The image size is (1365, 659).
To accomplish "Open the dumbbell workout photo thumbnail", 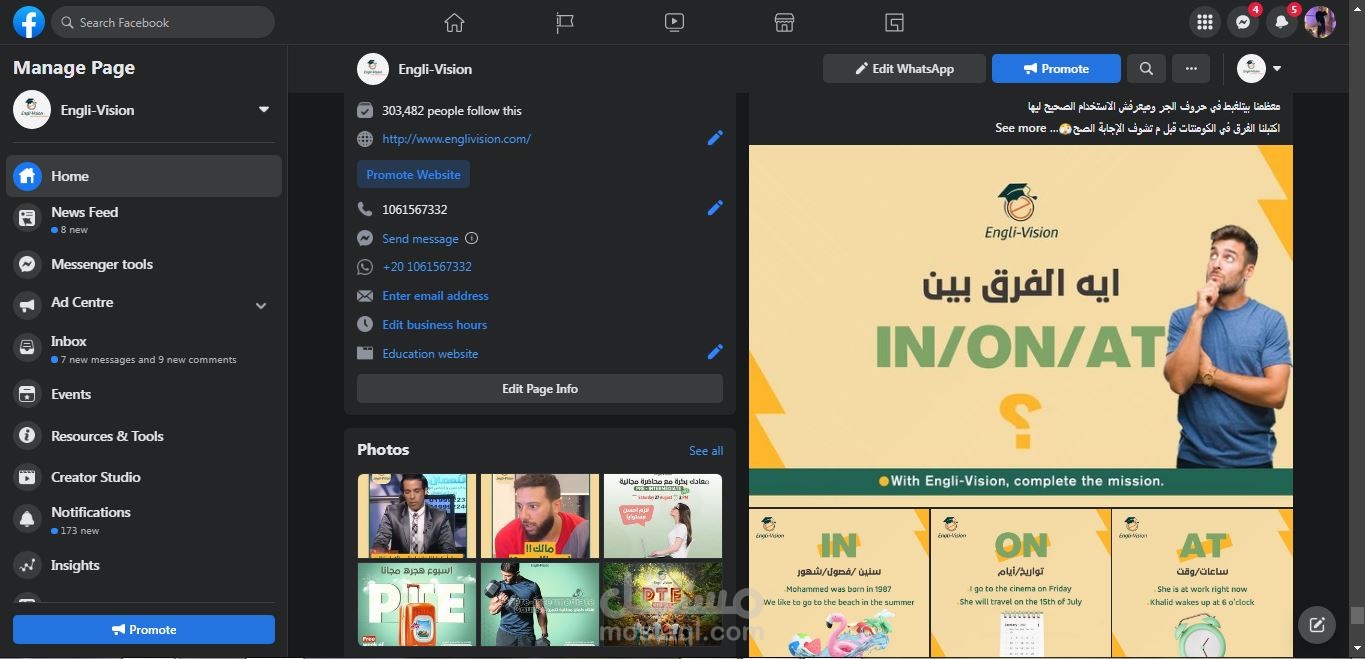I will click(x=540, y=604).
